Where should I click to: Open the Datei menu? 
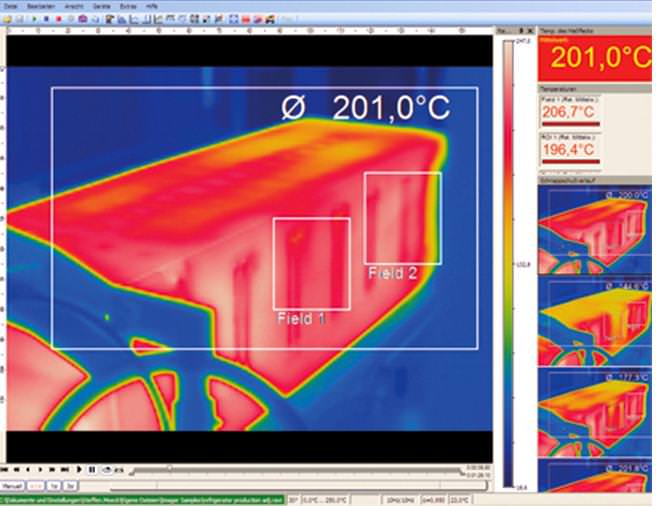coord(10,6)
